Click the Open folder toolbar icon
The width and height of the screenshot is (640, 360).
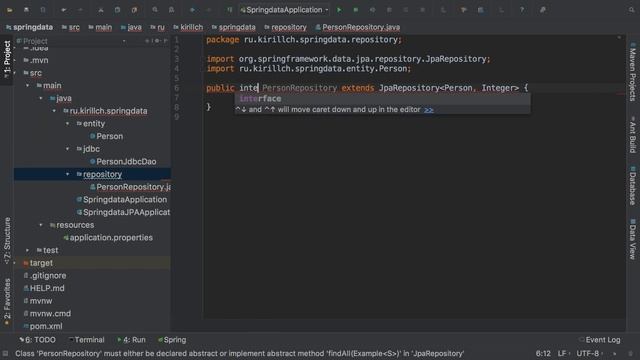pos(9,10)
